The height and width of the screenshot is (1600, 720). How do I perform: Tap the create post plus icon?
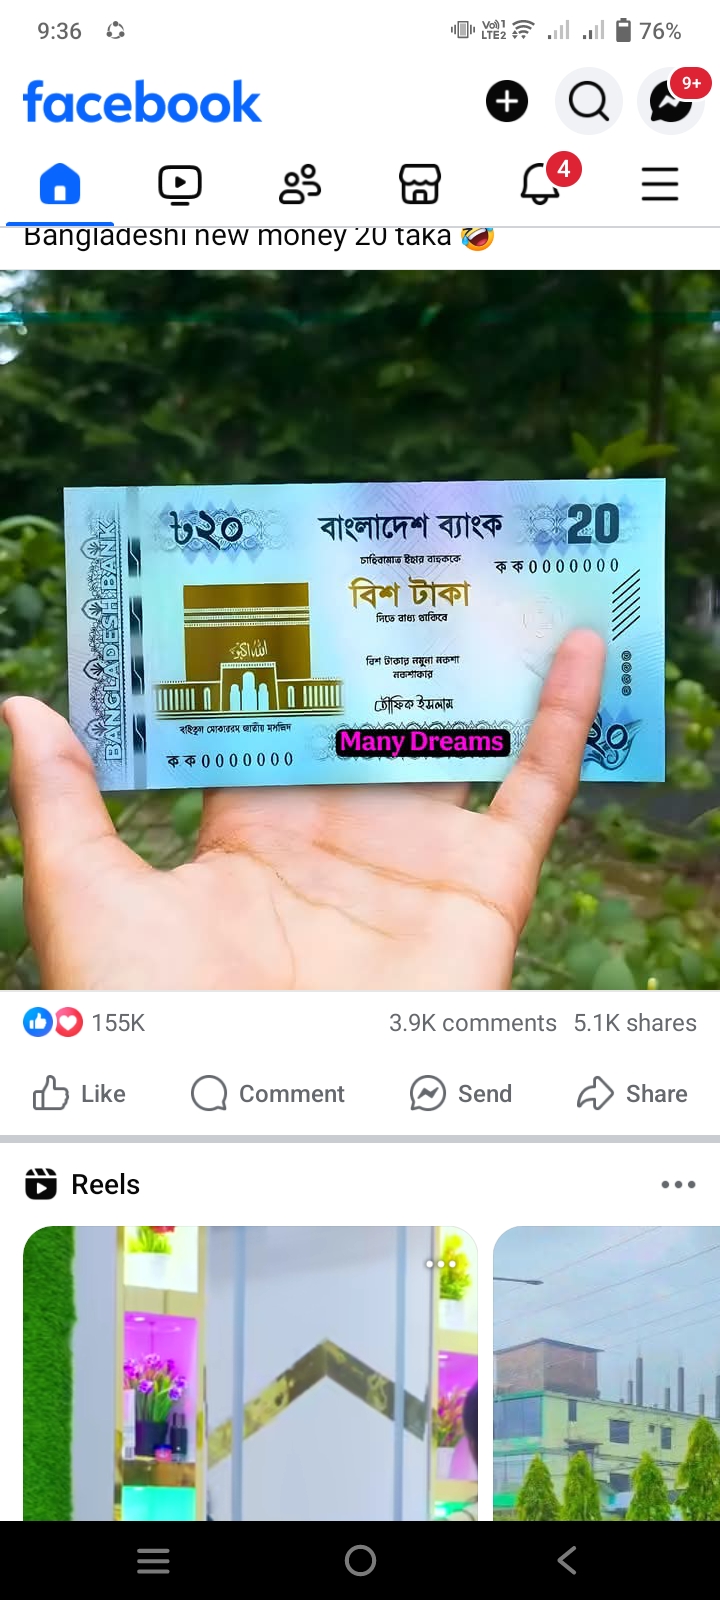tap(507, 101)
